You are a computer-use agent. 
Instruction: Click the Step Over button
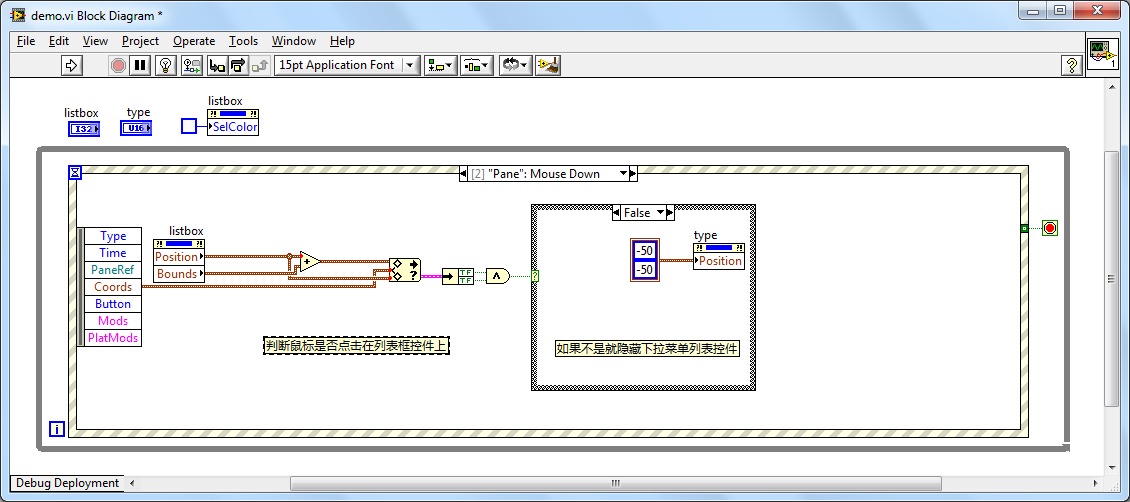coord(238,65)
